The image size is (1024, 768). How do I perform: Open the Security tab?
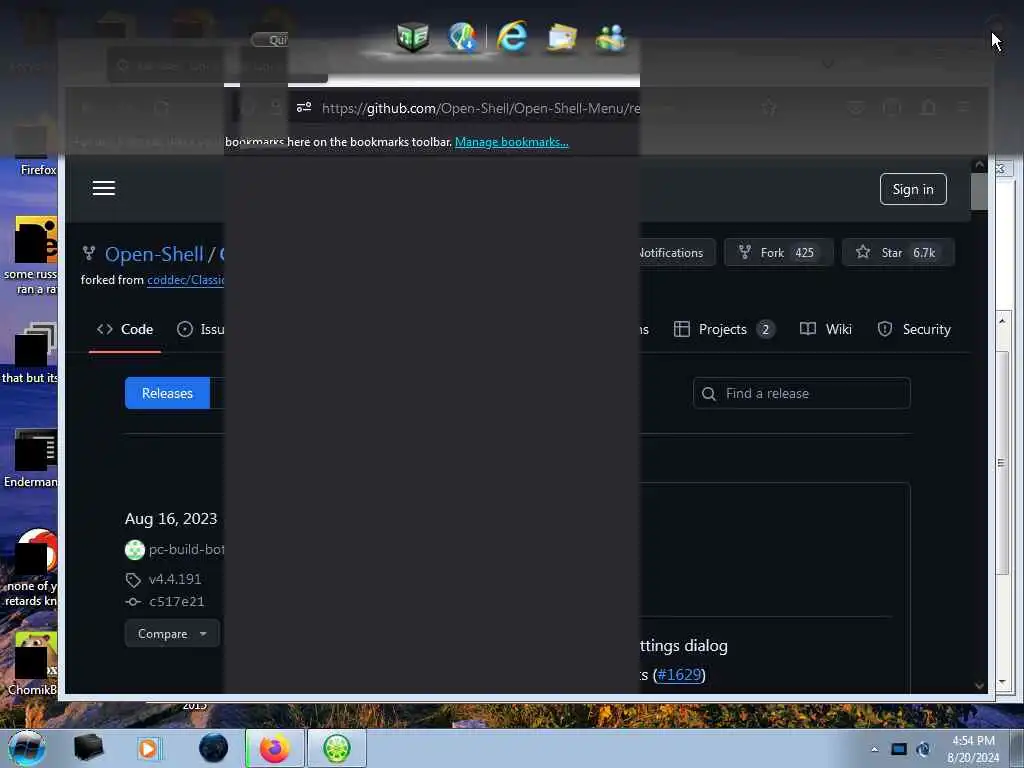point(914,329)
